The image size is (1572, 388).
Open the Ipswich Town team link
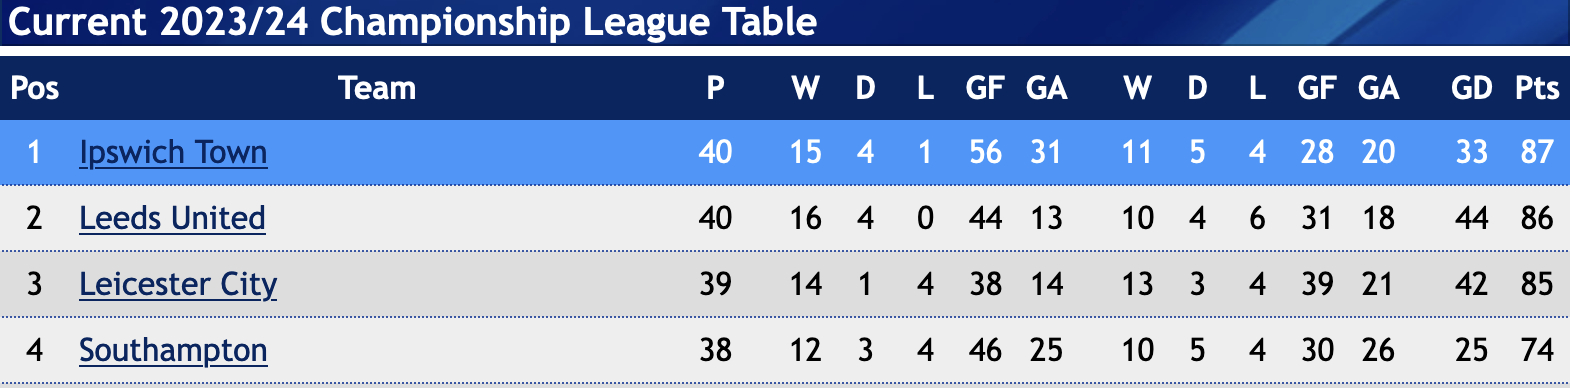coord(173,153)
